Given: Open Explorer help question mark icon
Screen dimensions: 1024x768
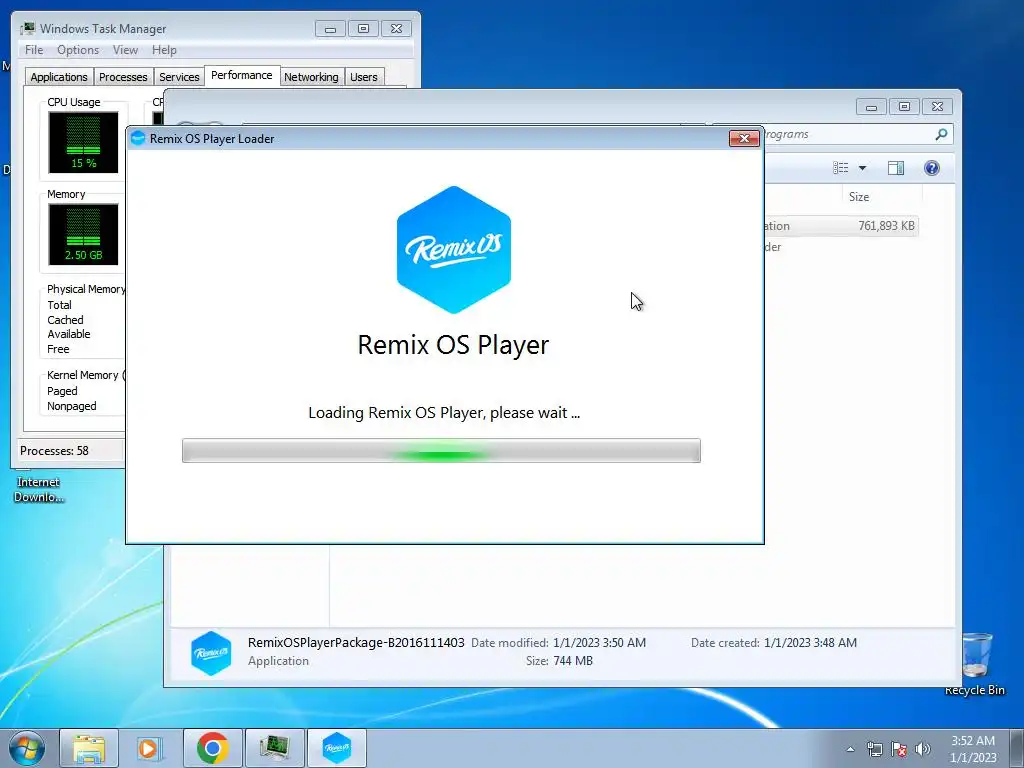Looking at the screenshot, I should tap(932, 168).
